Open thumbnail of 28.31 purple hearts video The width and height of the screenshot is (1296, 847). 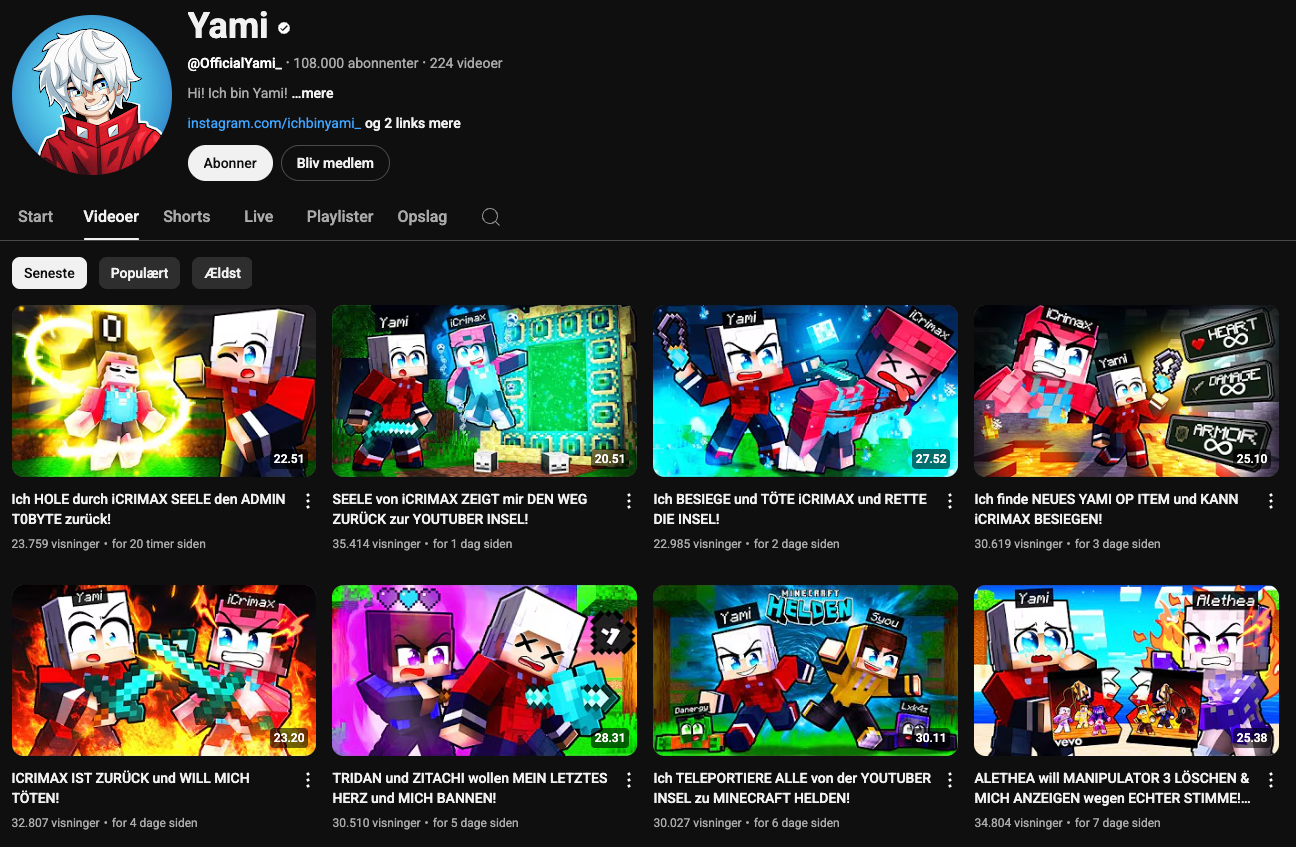(485, 670)
